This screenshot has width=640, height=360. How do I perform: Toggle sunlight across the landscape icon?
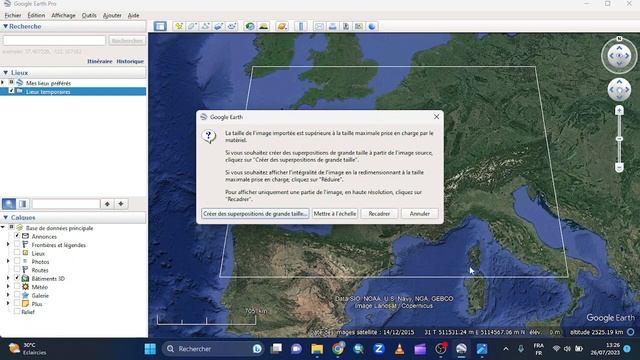(x=264, y=26)
